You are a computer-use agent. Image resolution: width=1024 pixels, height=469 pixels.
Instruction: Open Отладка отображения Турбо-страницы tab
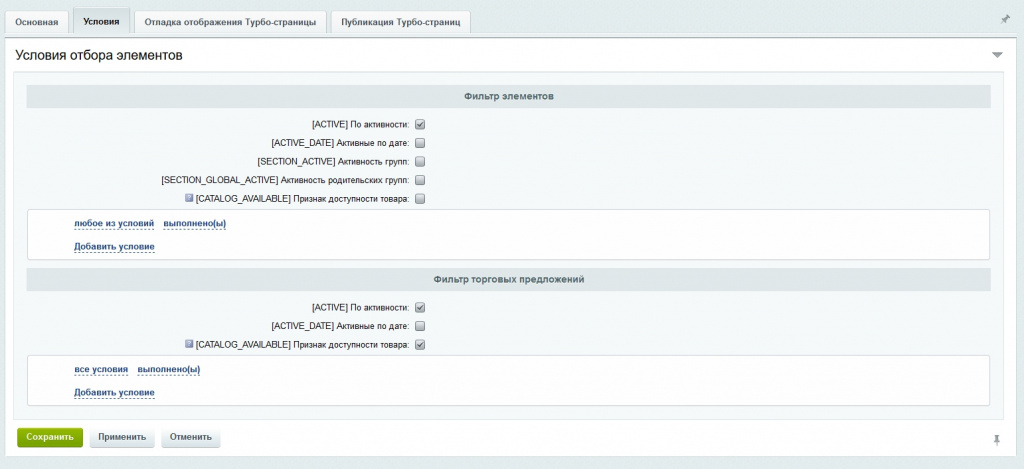click(x=230, y=21)
